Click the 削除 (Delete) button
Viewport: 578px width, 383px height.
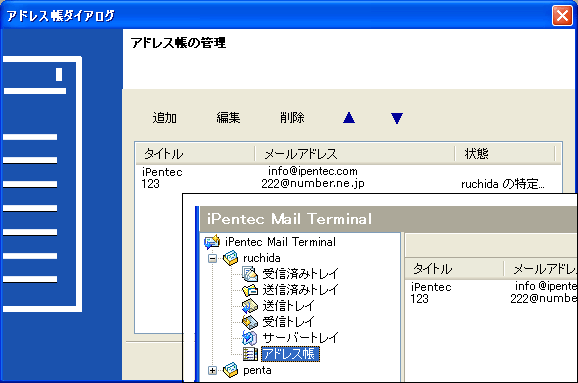pyautogui.click(x=292, y=118)
